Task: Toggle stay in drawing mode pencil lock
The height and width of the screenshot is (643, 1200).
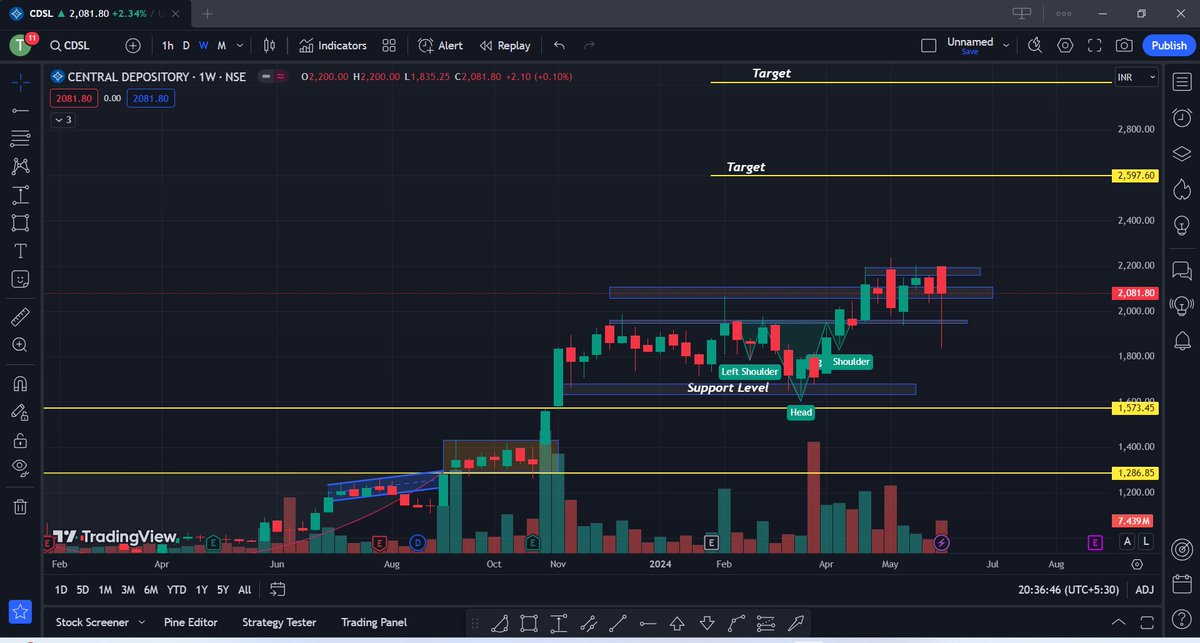Action: pos(20,411)
